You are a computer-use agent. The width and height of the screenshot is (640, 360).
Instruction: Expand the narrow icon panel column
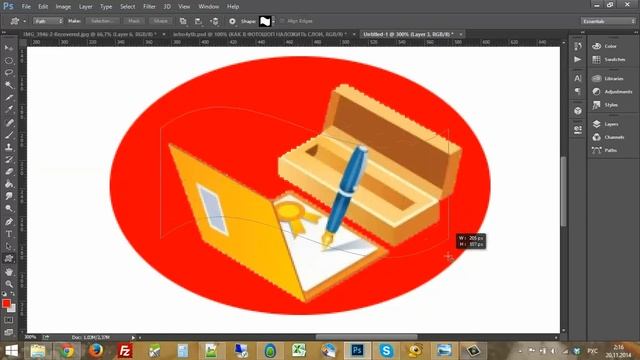coord(583,32)
